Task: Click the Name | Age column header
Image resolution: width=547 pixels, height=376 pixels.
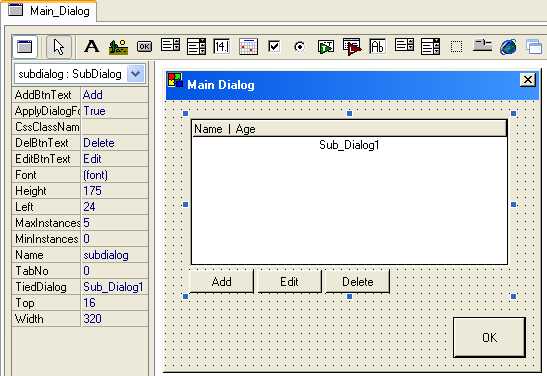Action: (x=349, y=129)
